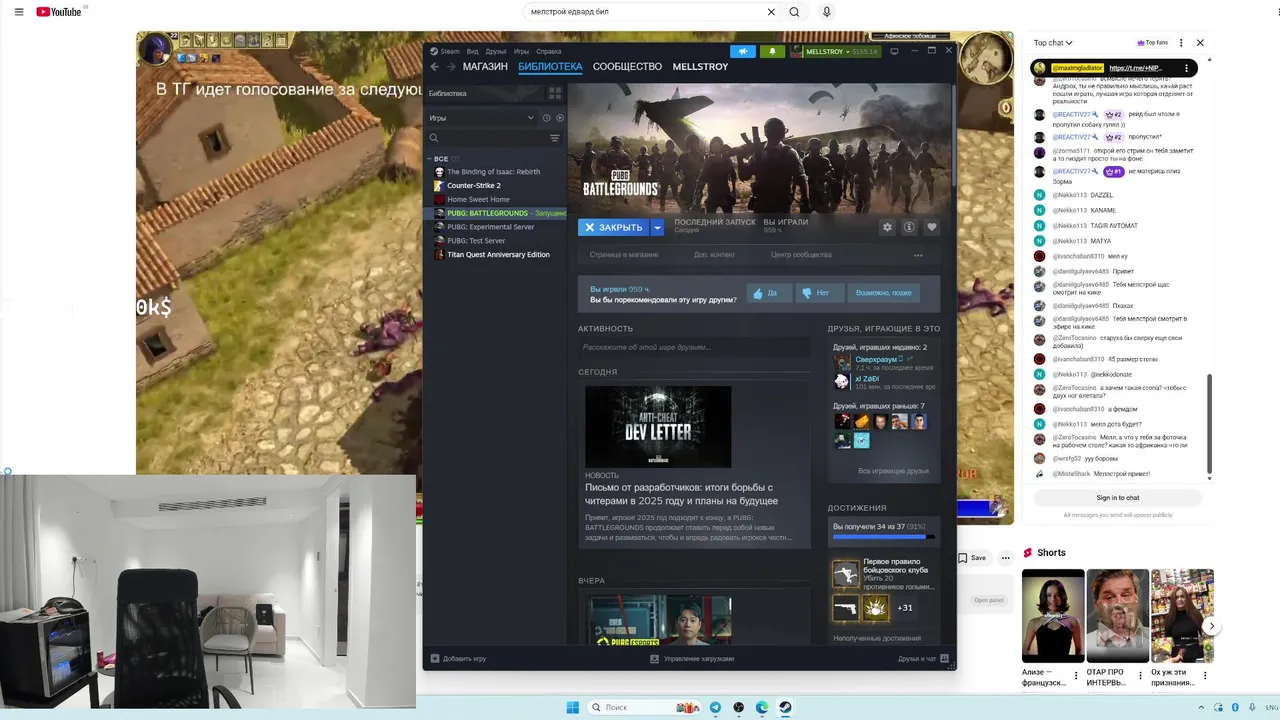Open PUBG game settings gear icon
This screenshot has height=720, width=1280.
point(887,227)
